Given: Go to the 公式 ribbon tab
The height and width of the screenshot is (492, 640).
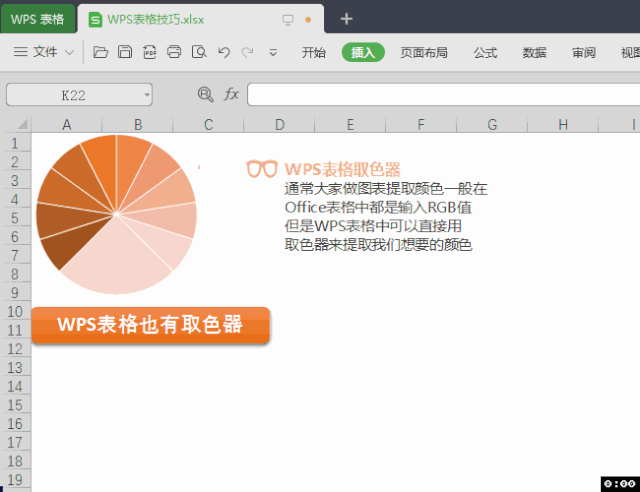Looking at the screenshot, I should 485,53.
